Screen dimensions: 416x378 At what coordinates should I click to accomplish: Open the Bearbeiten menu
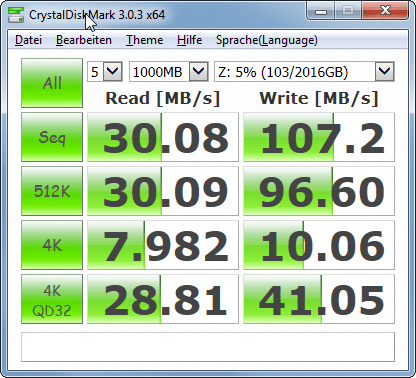(x=84, y=40)
